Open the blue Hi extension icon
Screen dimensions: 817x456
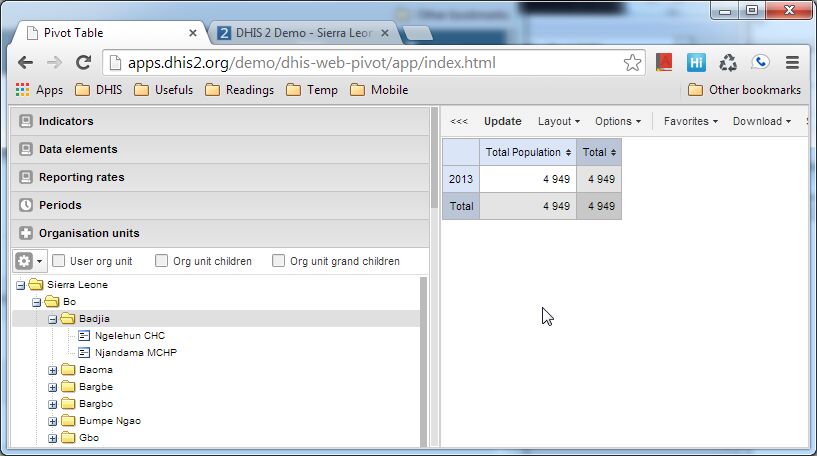click(696, 63)
